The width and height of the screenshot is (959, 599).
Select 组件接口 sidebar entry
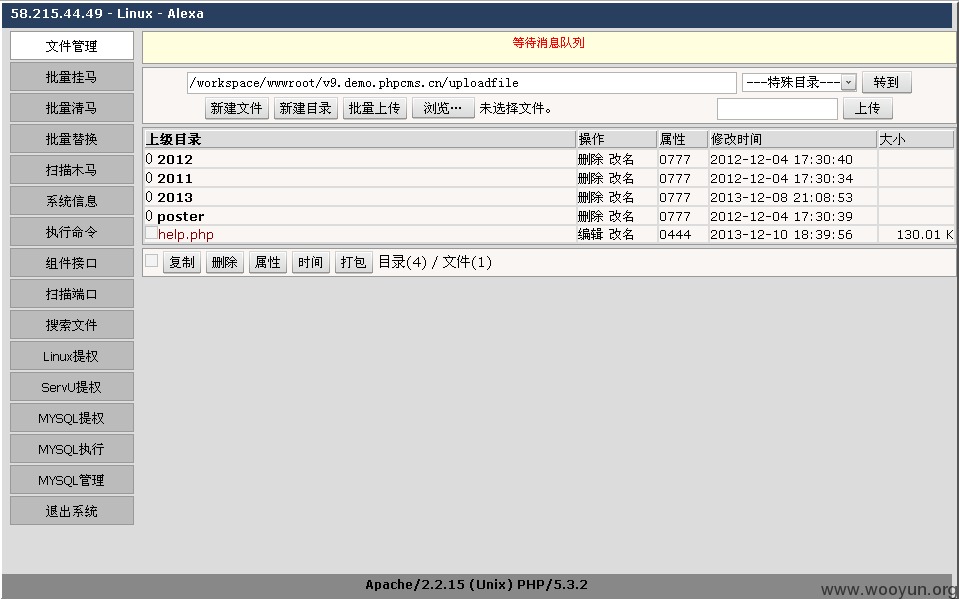point(72,263)
